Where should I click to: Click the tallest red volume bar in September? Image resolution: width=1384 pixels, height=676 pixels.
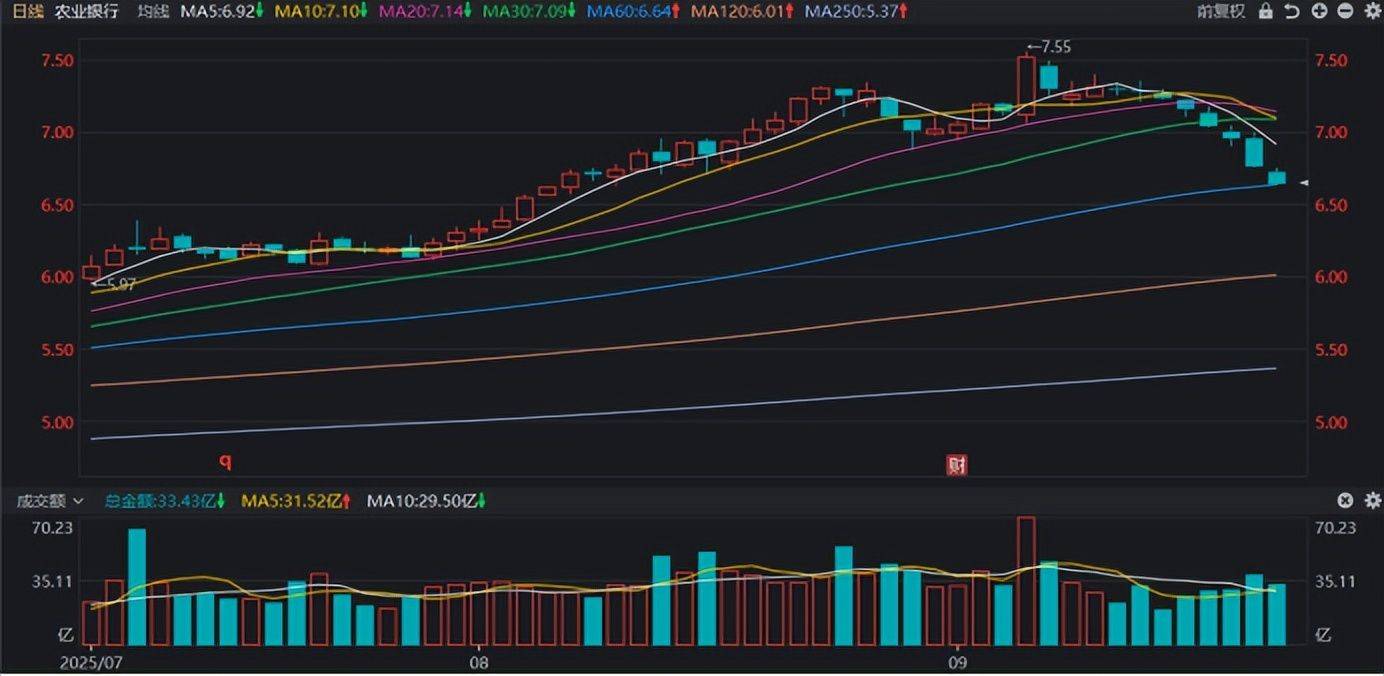tap(1026, 581)
